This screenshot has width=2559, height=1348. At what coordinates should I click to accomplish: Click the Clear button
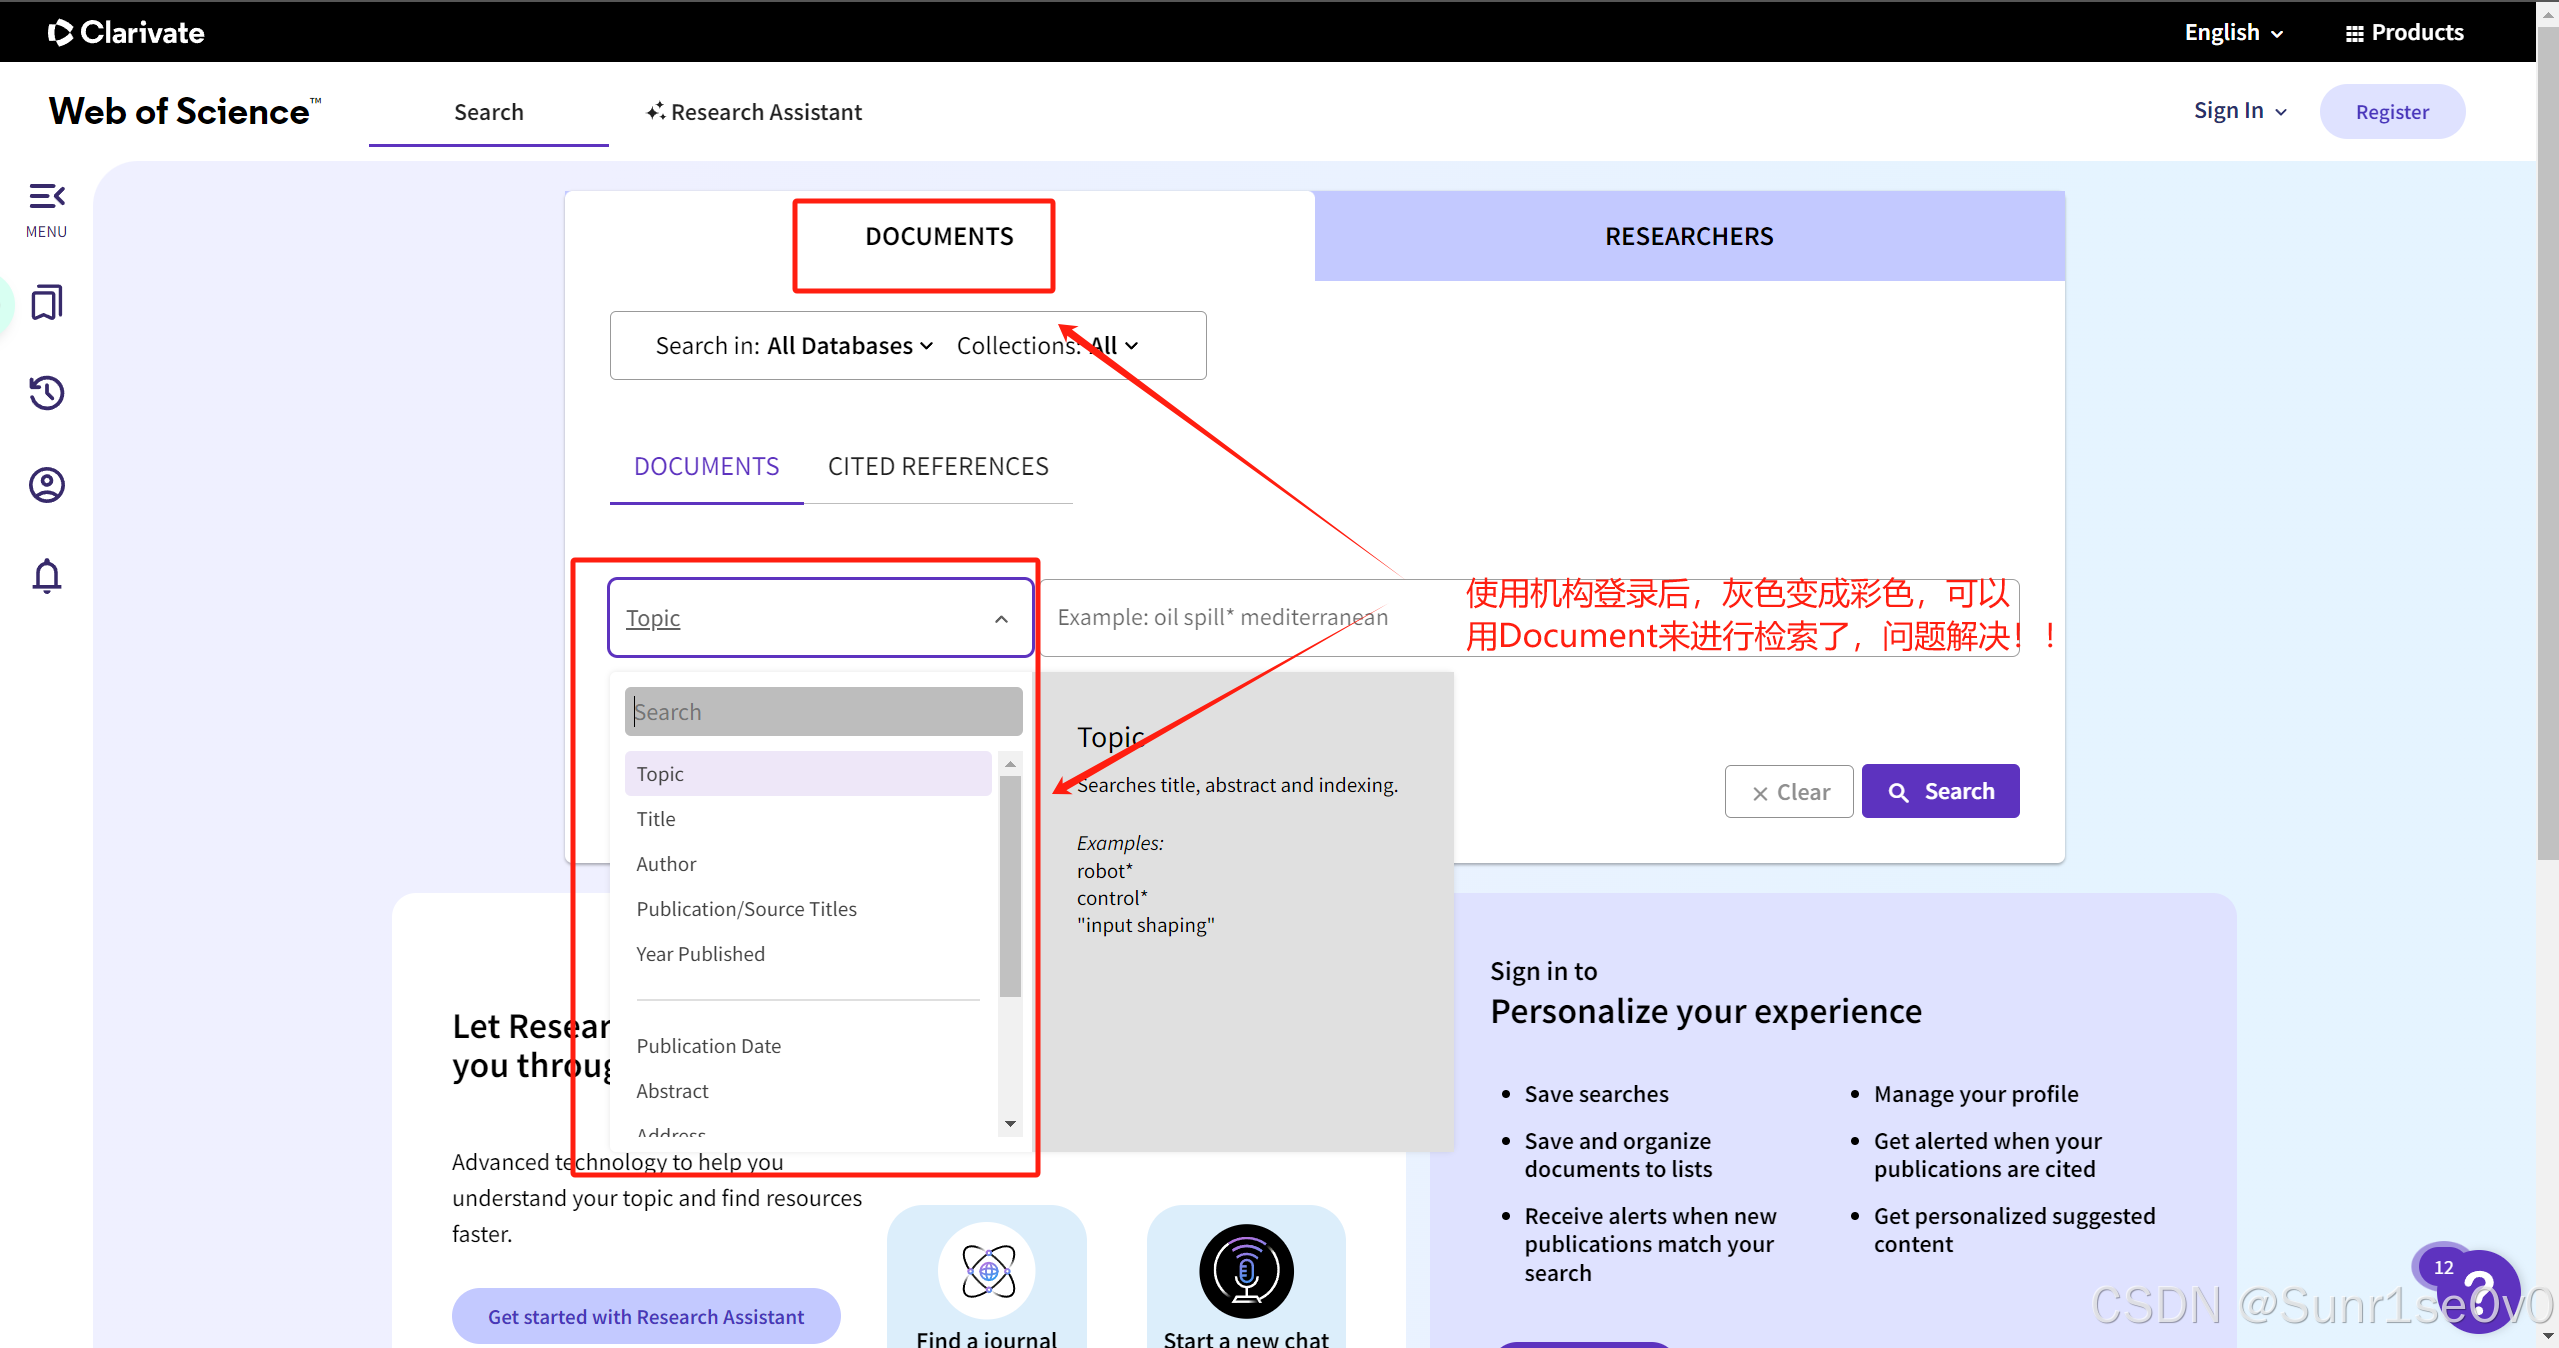tap(1789, 792)
